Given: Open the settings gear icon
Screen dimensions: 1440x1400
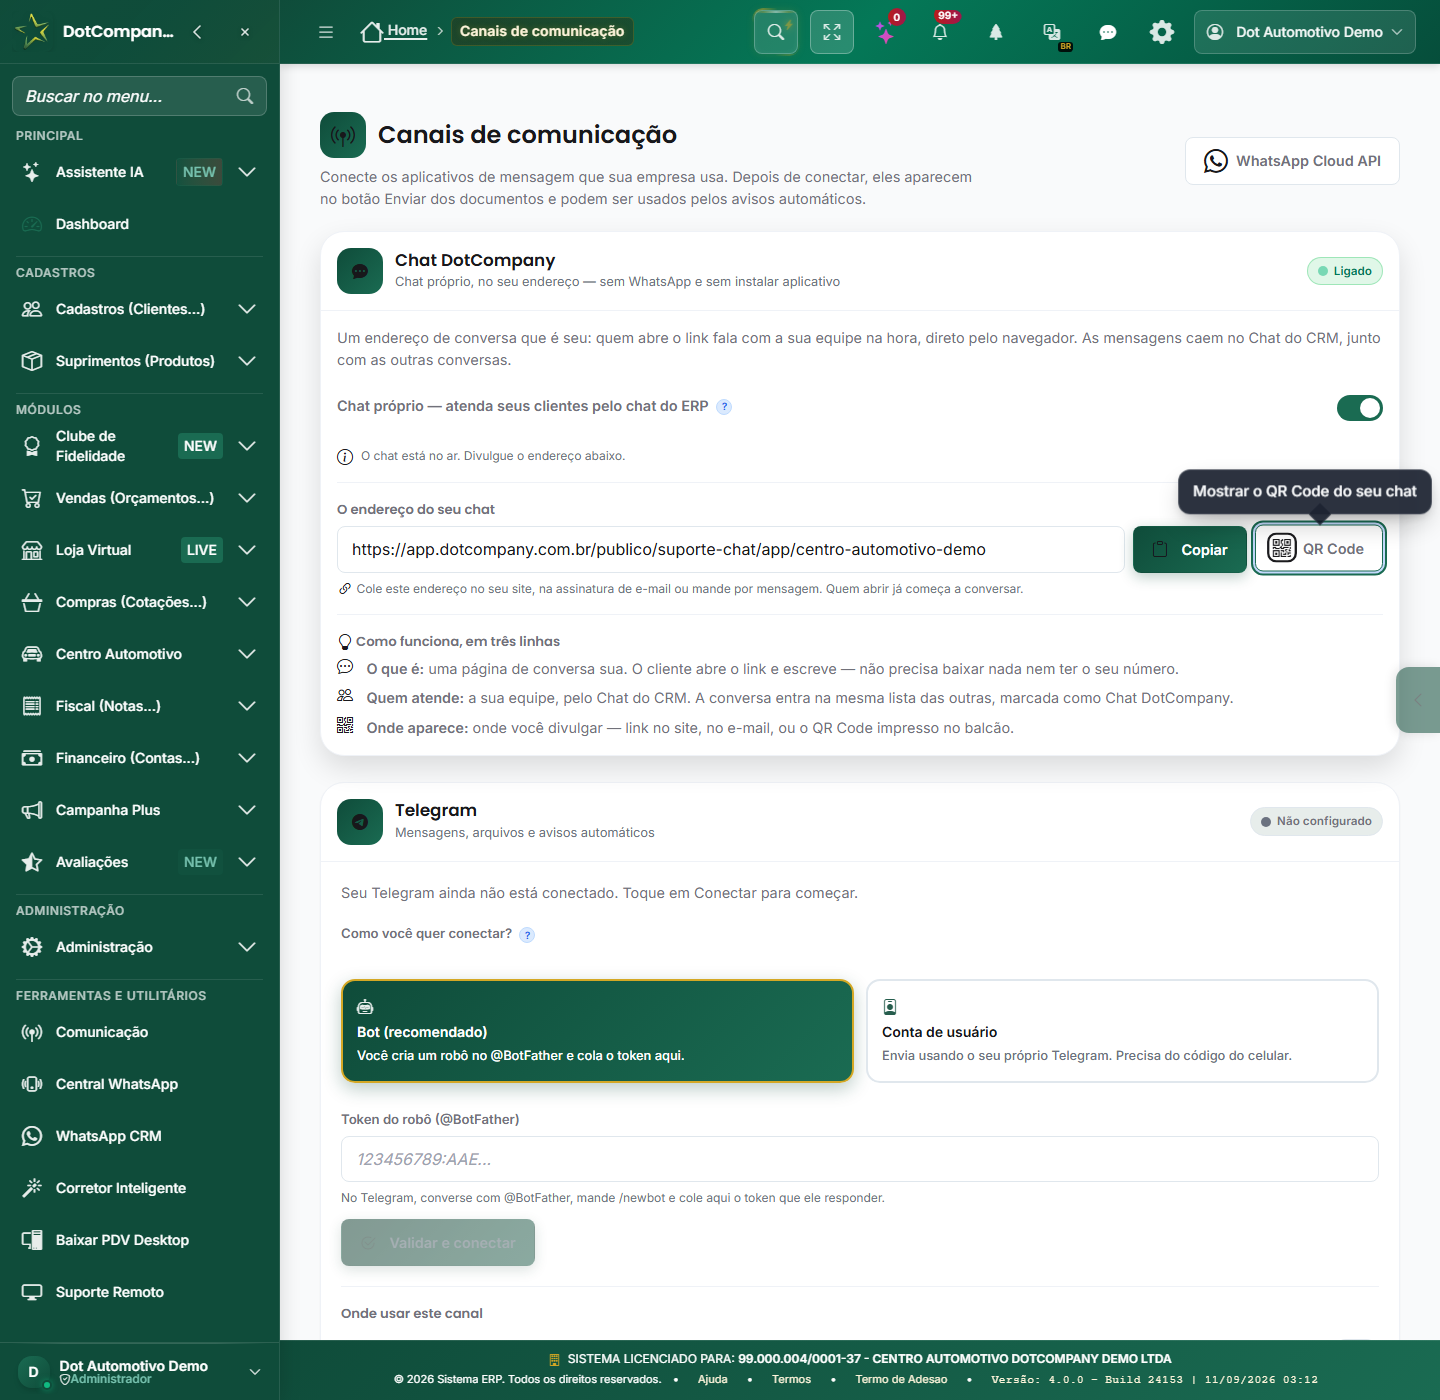Looking at the screenshot, I should pyautogui.click(x=1162, y=32).
